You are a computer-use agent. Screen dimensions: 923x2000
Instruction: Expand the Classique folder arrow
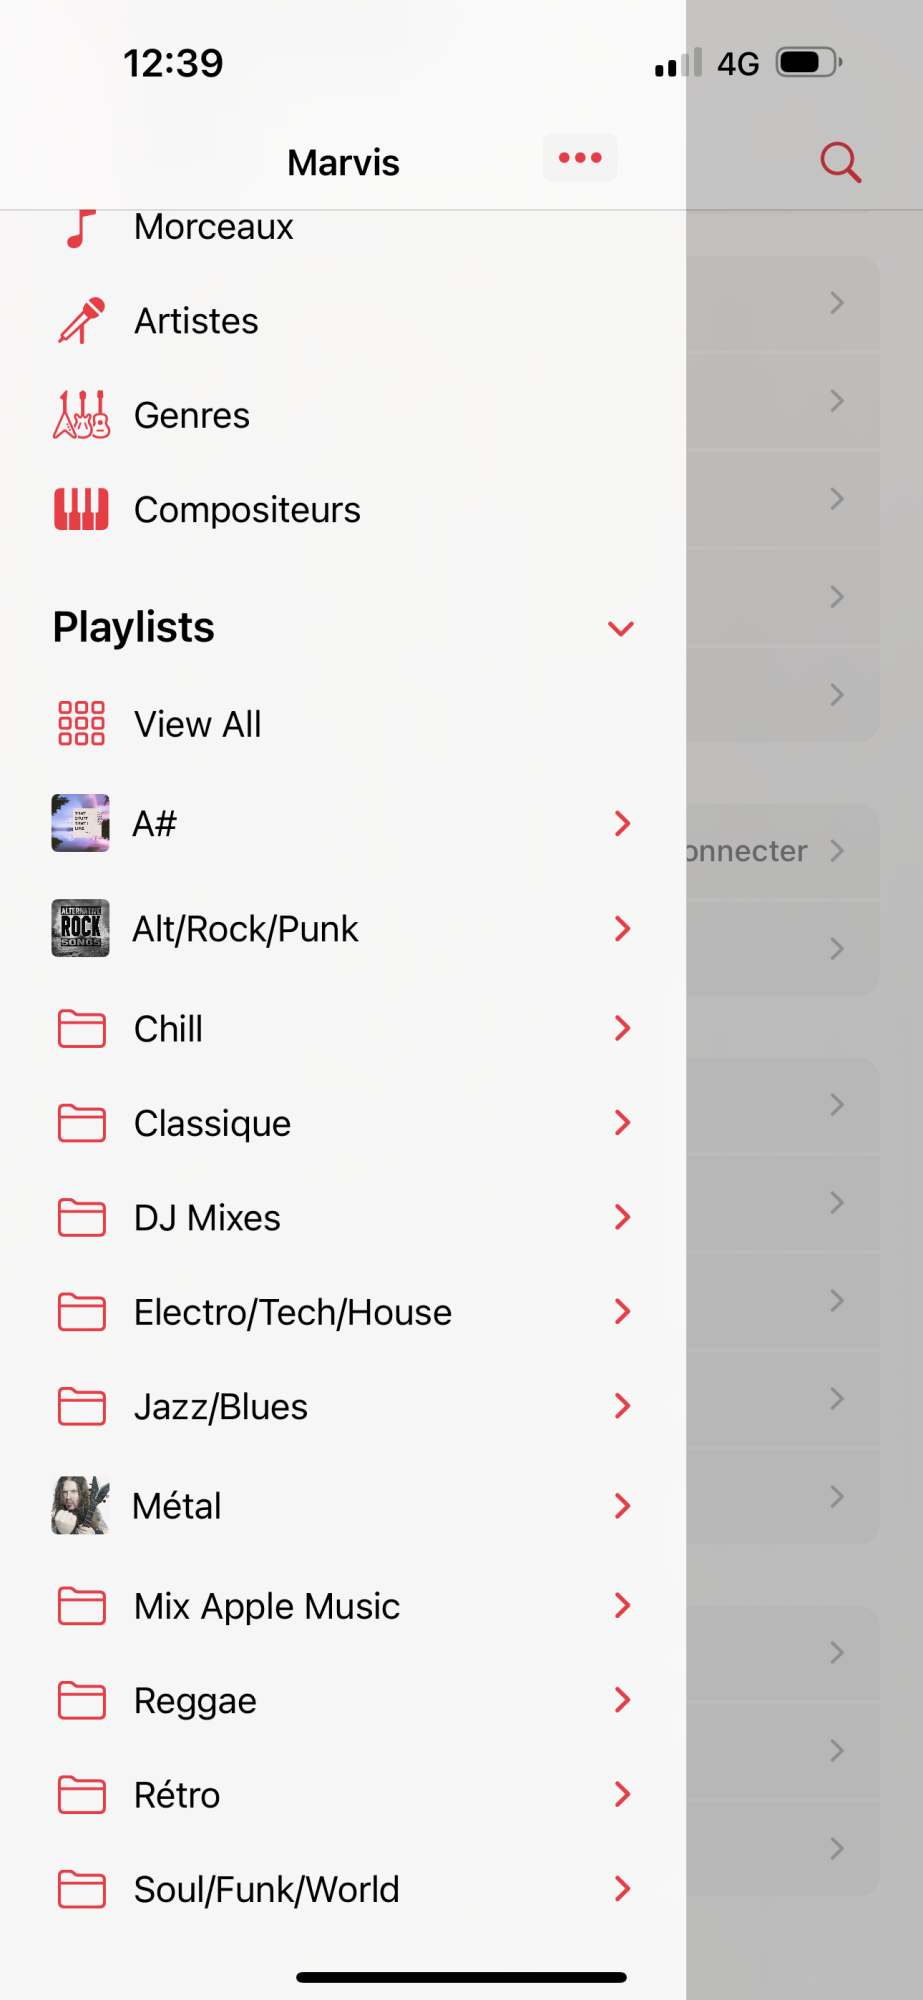tap(622, 1123)
